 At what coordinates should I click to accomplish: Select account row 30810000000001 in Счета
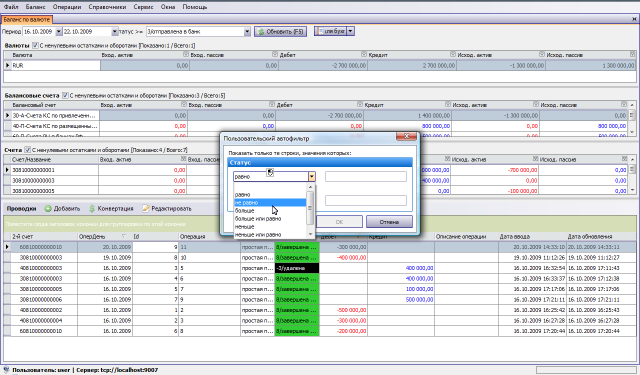coord(317,170)
